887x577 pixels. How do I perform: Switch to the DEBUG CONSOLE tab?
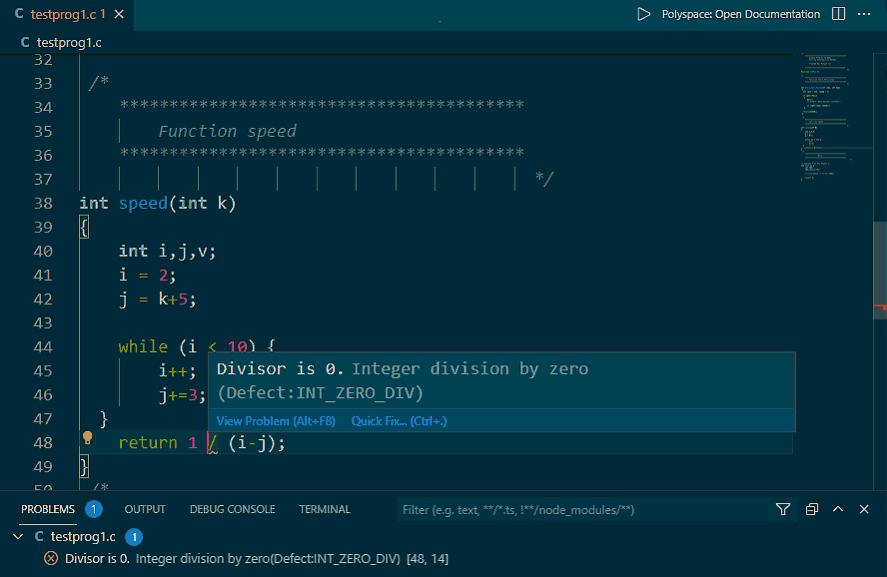tap(232, 509)
